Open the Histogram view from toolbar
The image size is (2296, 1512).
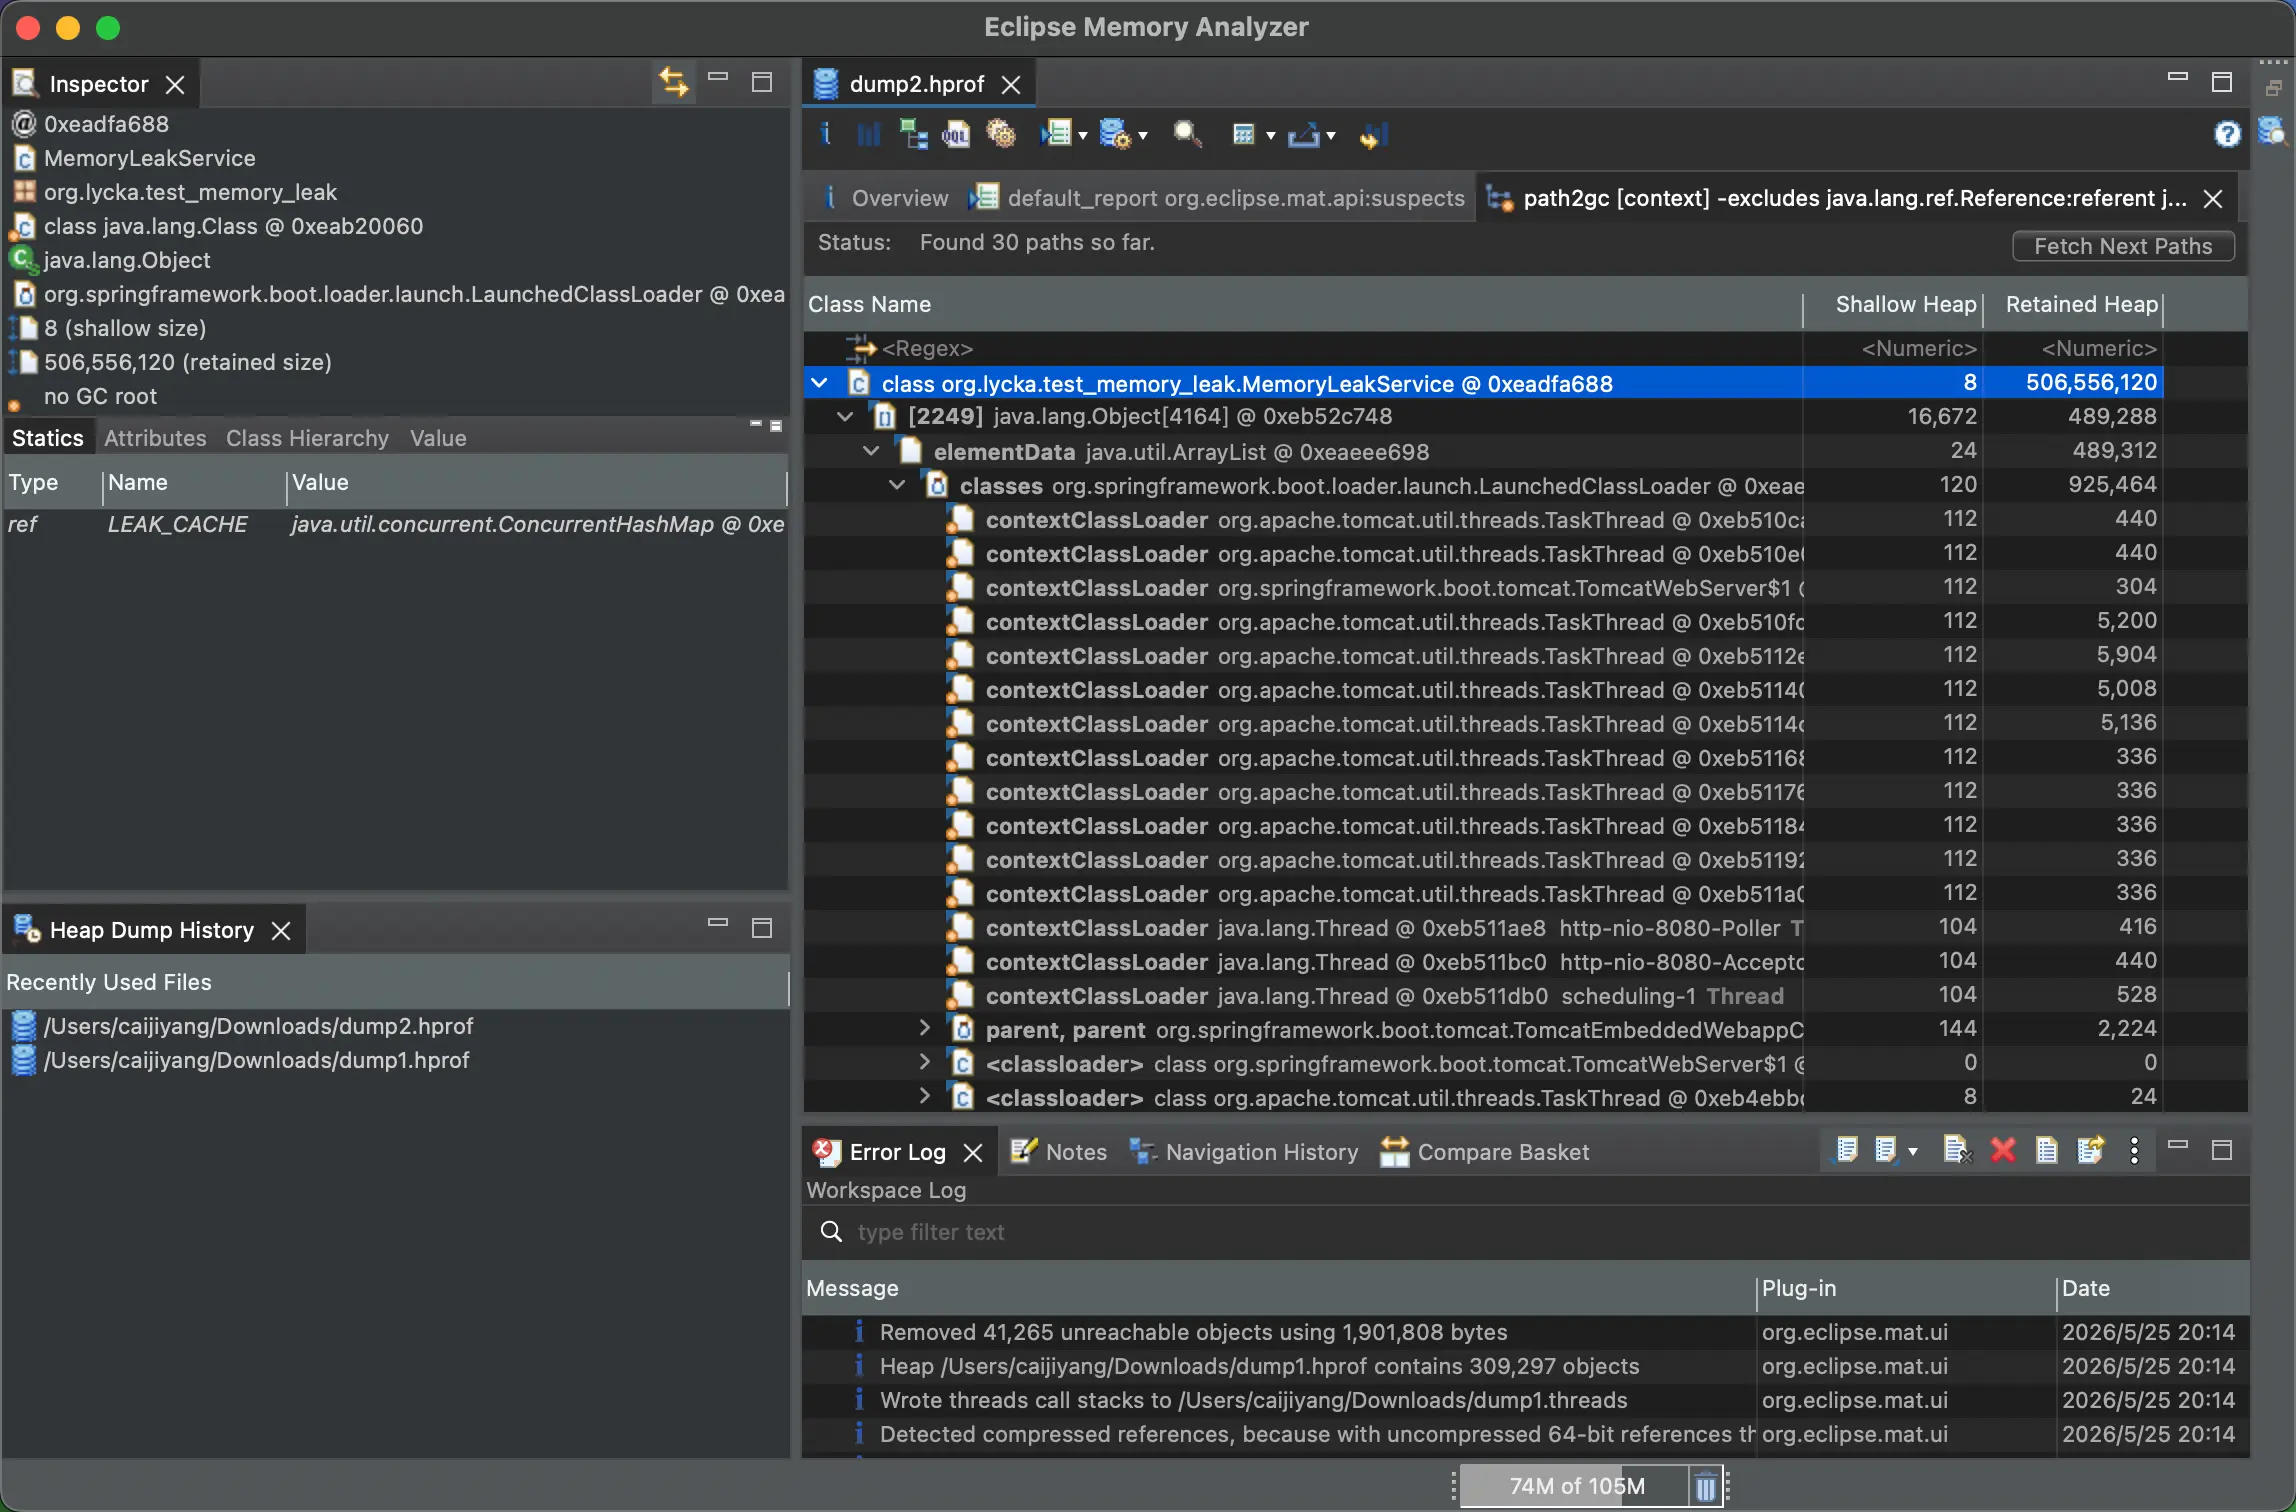click(868, 134)
